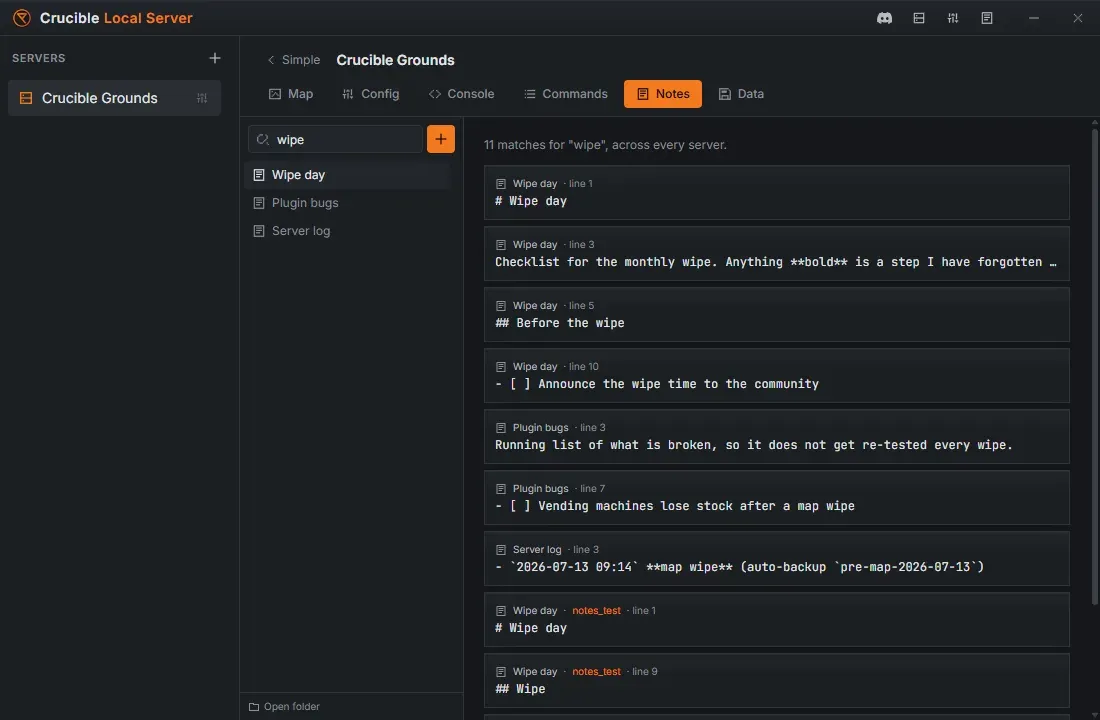Click the notes document icon in title bar
The width and height of the screenshot is (1100, 720).
coord(986,18)
